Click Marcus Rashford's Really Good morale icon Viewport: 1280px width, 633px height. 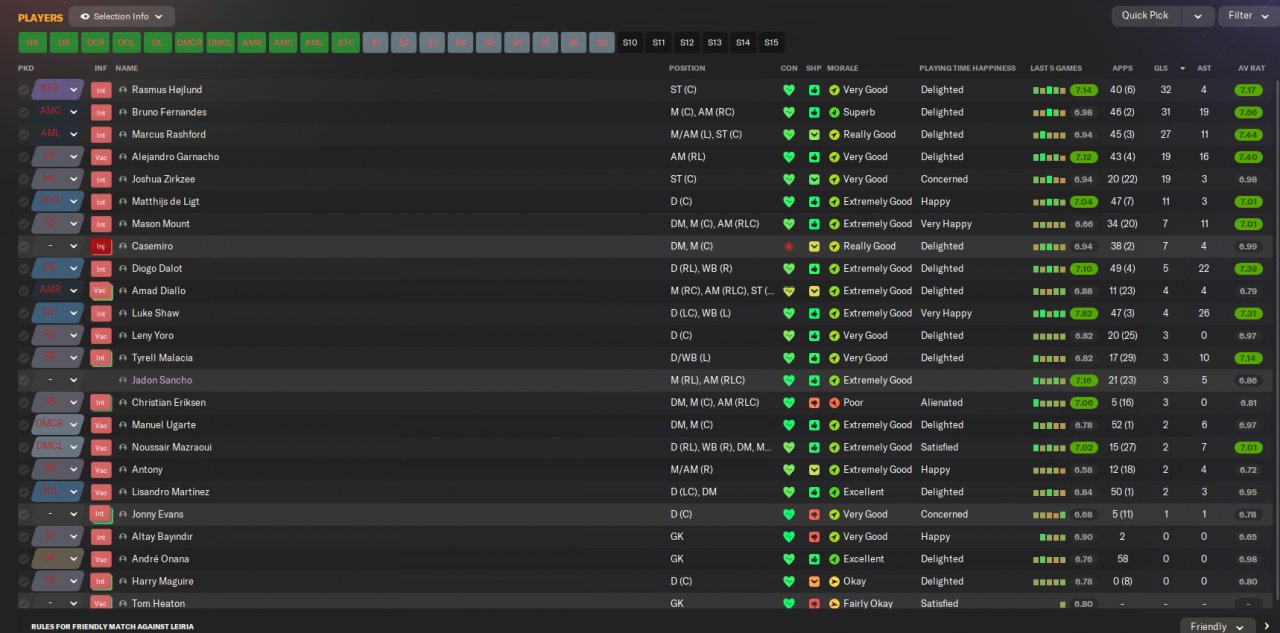coord(834,134)
